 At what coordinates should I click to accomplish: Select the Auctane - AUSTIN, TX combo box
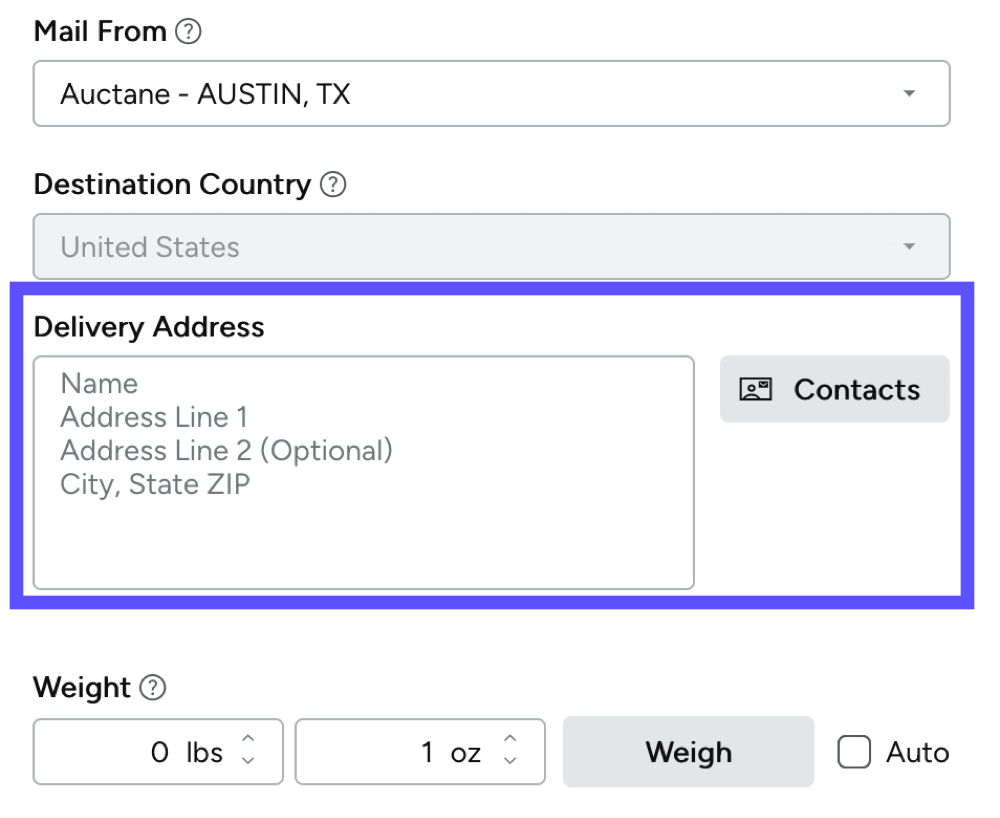point(450,94)
